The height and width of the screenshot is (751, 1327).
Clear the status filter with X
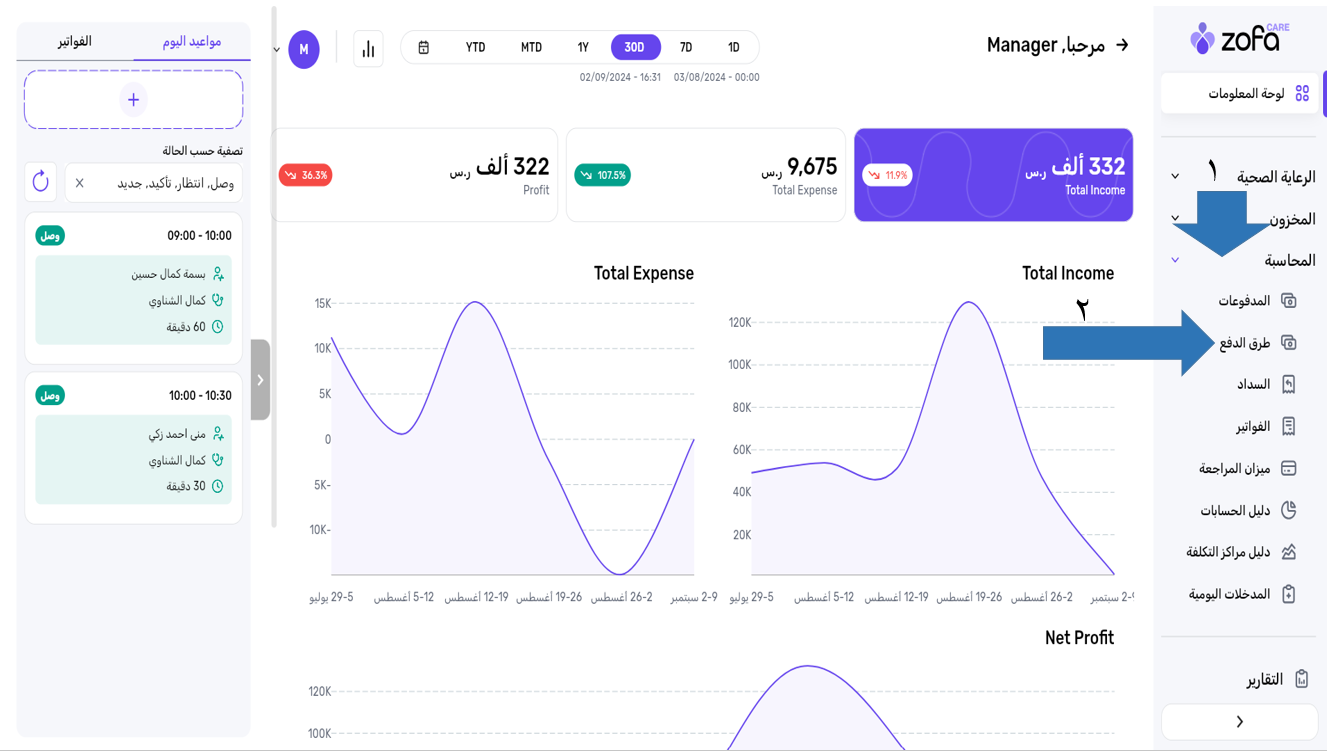[x=80, y=183]
